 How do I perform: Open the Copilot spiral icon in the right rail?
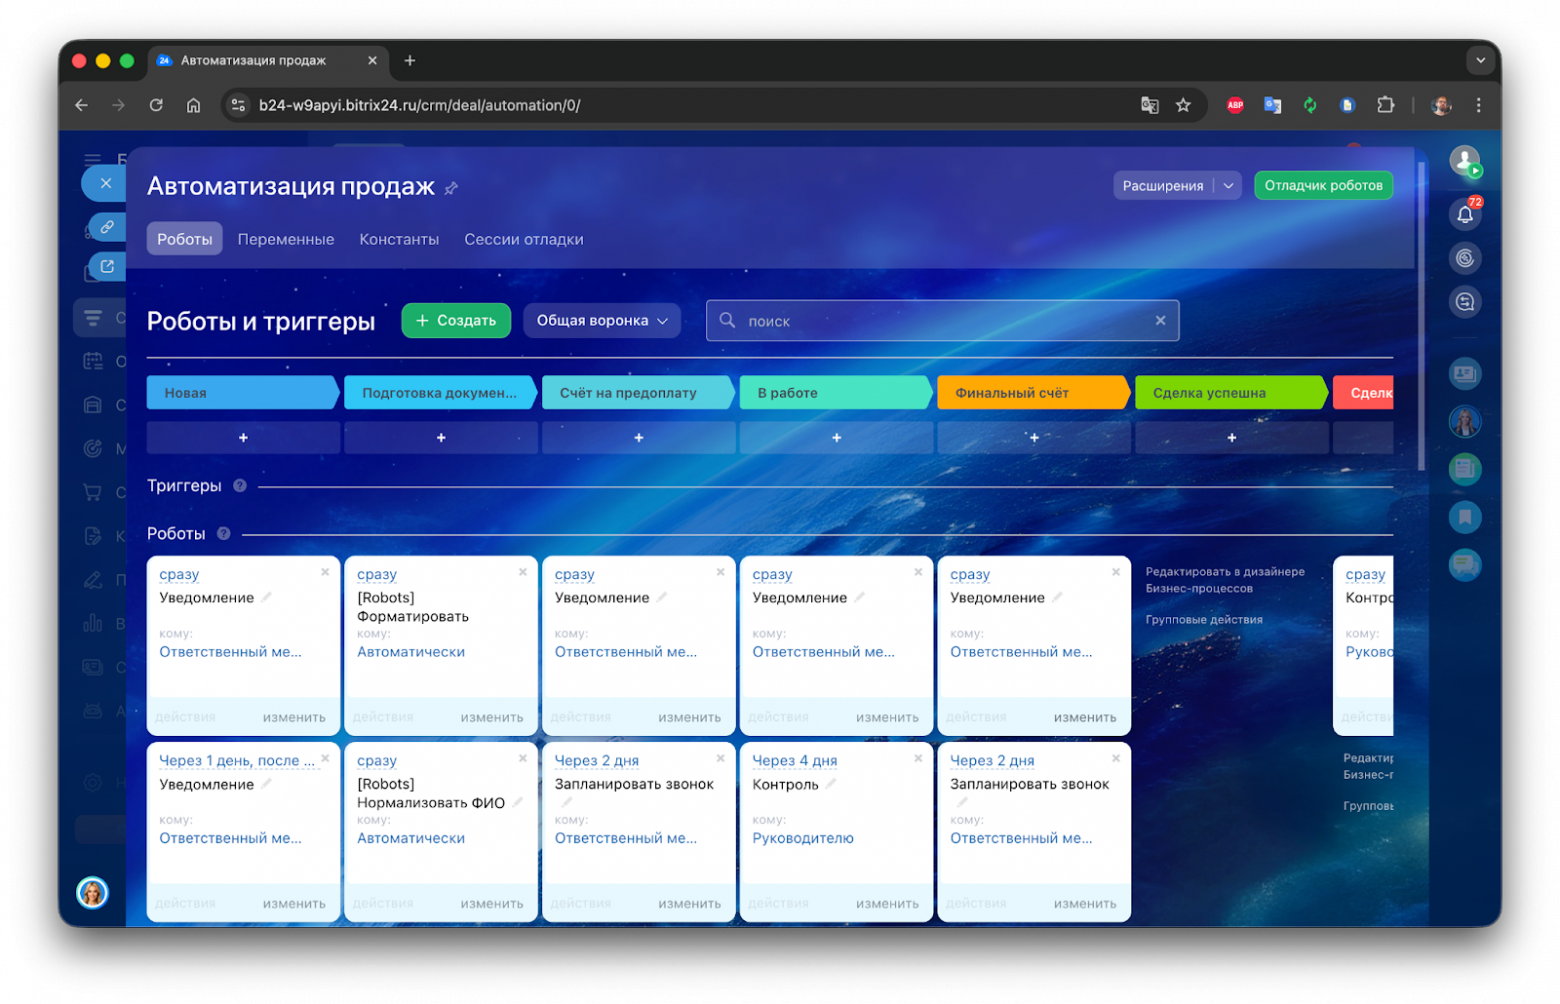1465,258
